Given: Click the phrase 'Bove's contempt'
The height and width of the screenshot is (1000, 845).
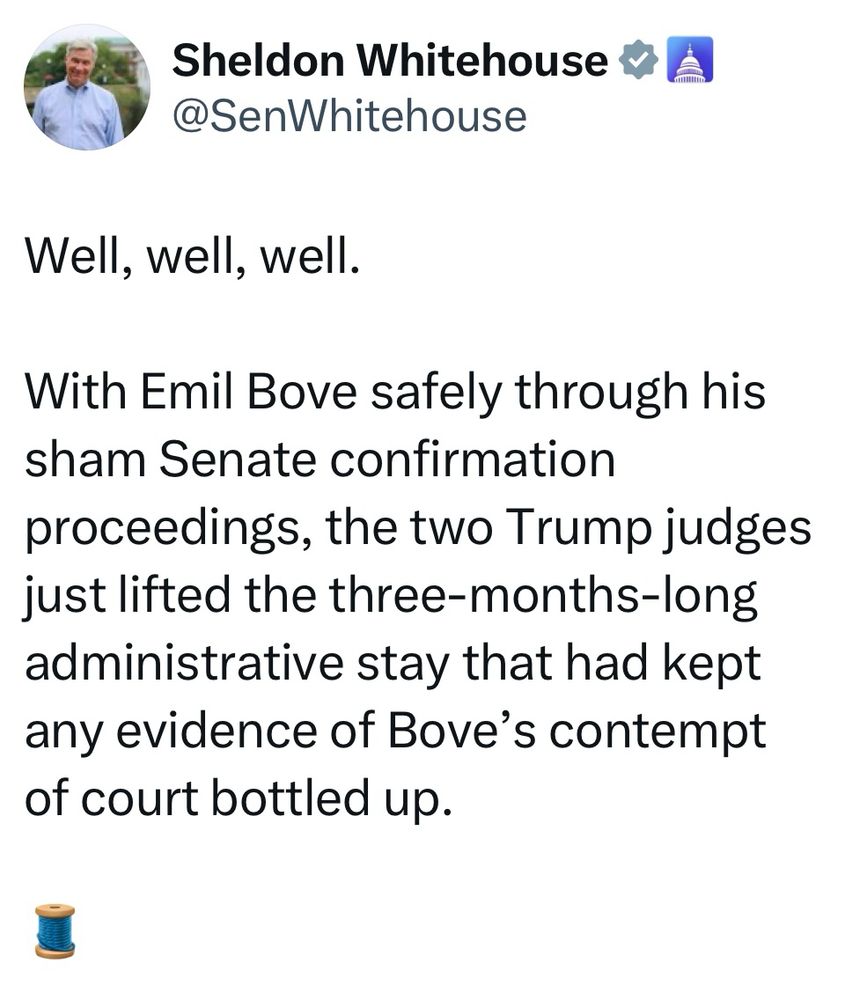Looking at the screenshot, I should 577,731.
